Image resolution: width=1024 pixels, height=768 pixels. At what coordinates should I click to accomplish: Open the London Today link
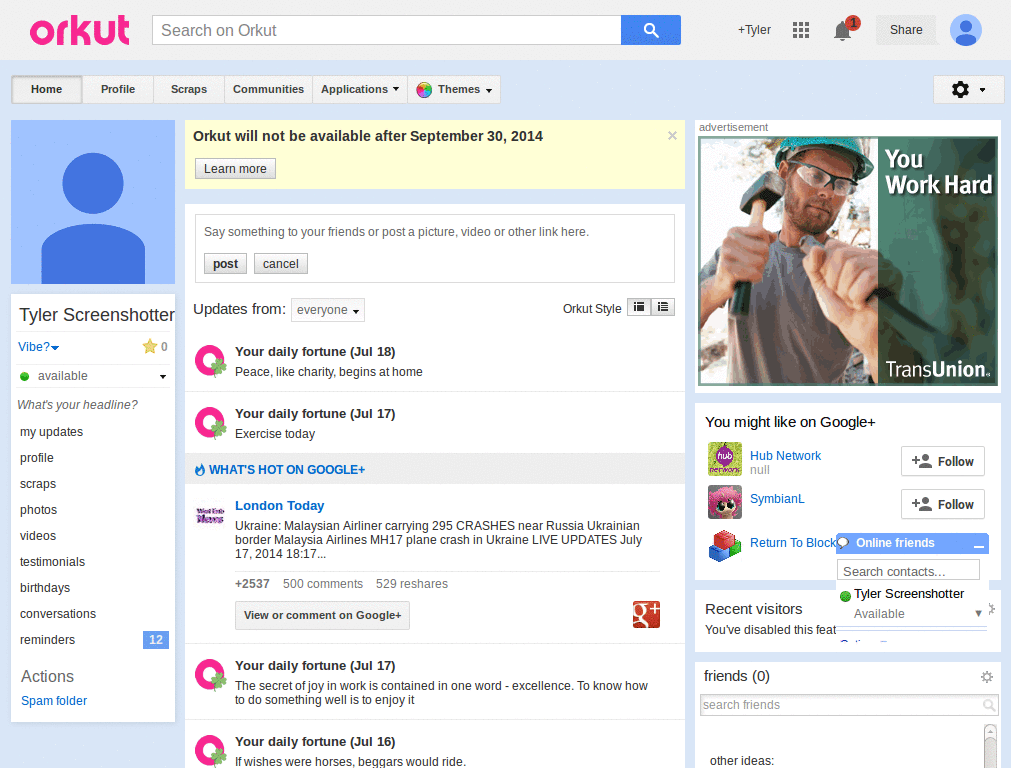click(x=280, y=505)
